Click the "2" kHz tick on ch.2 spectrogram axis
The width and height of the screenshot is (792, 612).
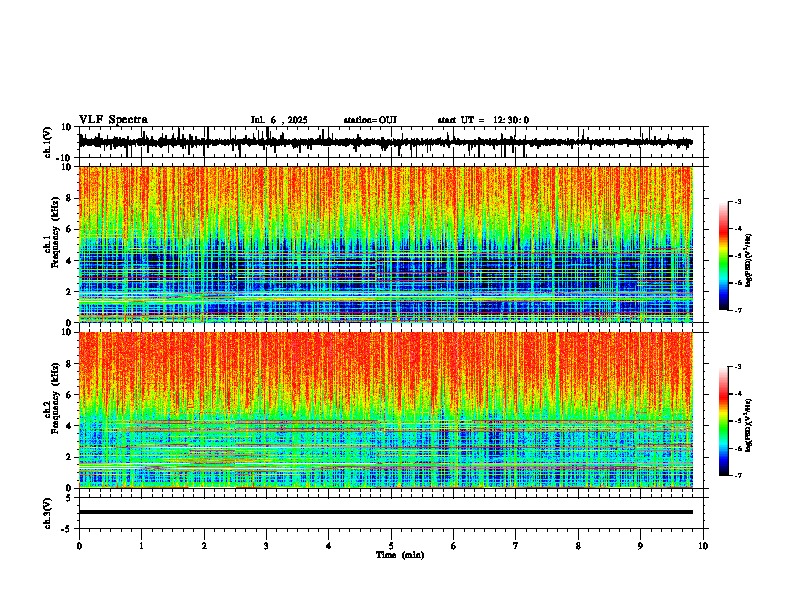coord(70,457)
